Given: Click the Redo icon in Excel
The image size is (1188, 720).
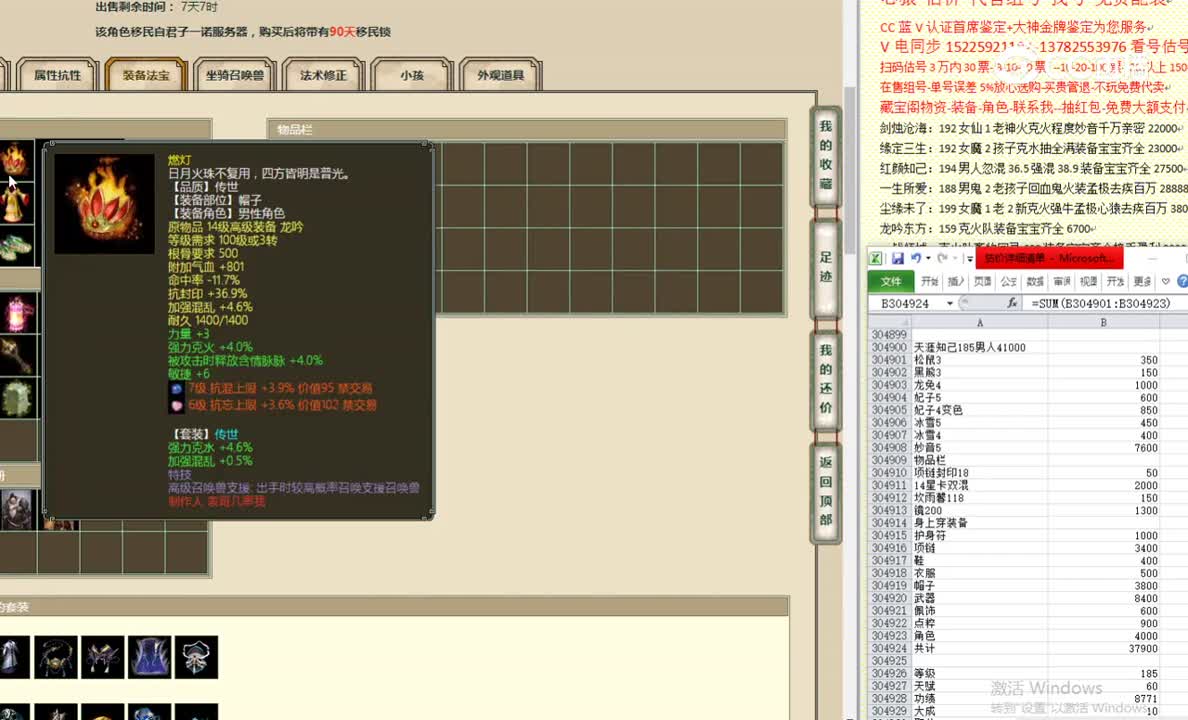Looking at the screenshot, I should [941, 256].
